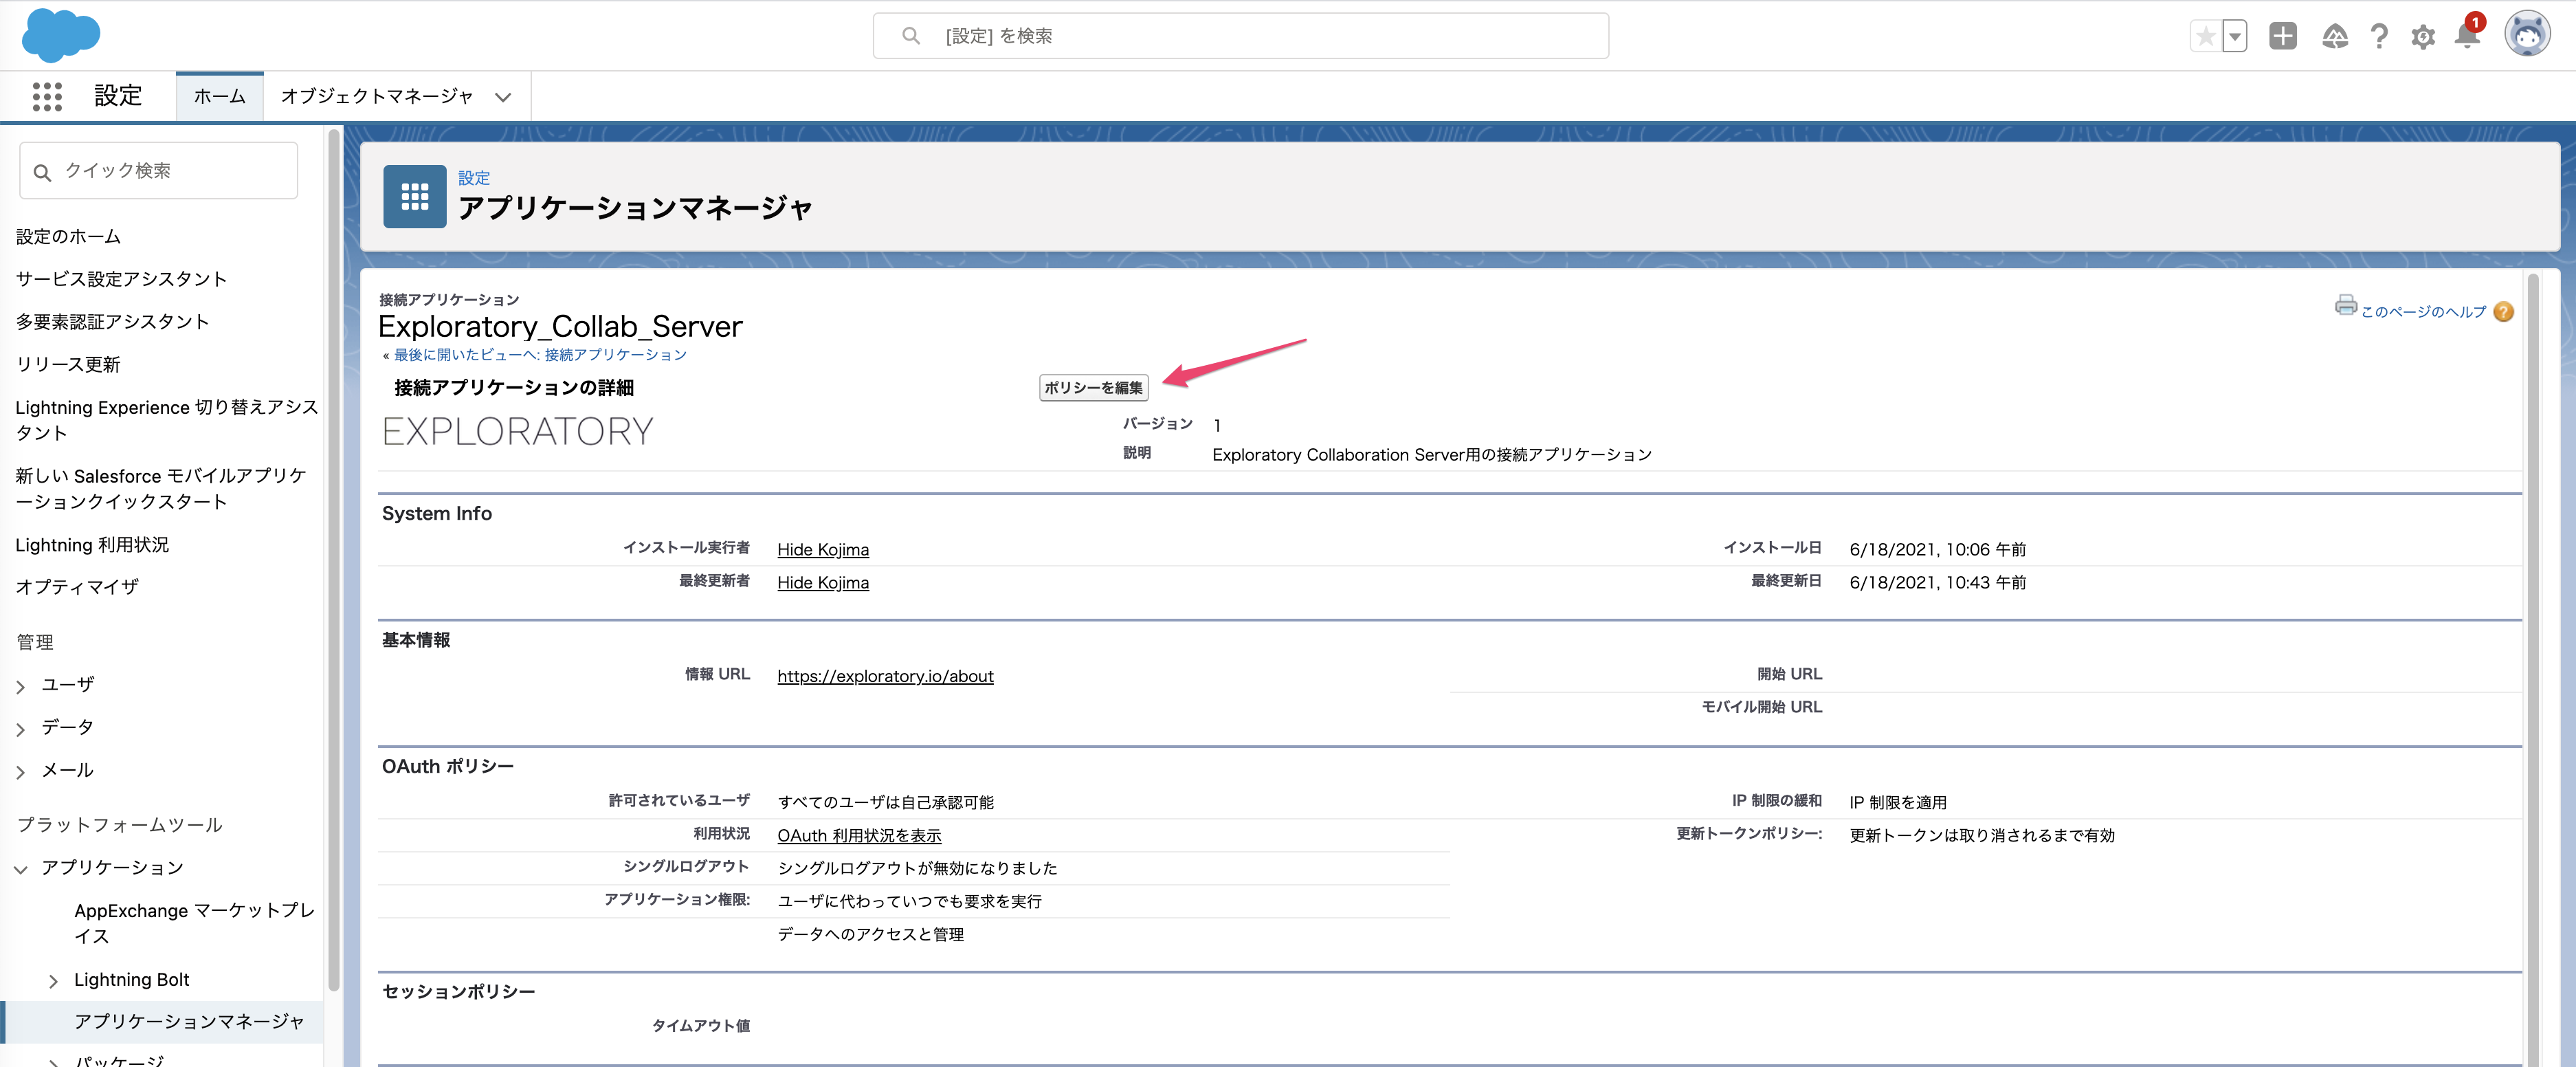Viewport: 2576px width, 1067px height.
Task: Focus the global setup search field
Action: click(1240, 36)
